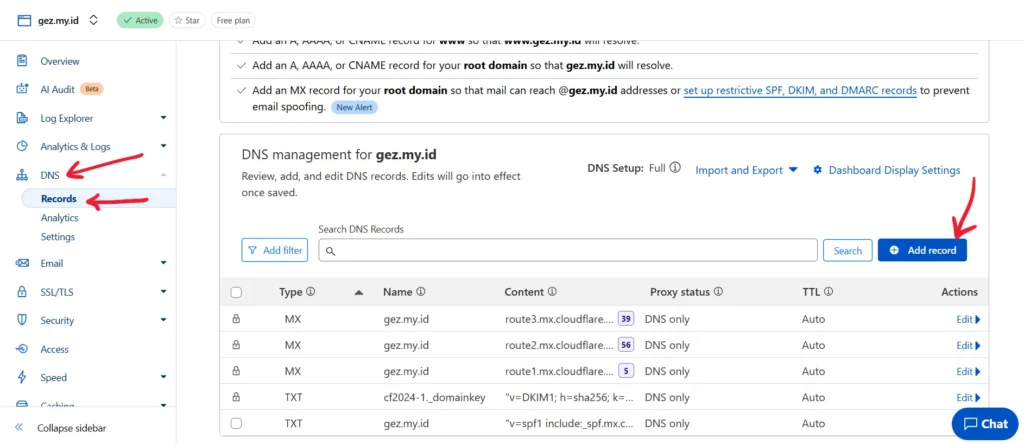The height and width of the screenshot is (444, 1024).
Task: Open DNS Analytics sub-item
Action: click(x=59, y=217)
